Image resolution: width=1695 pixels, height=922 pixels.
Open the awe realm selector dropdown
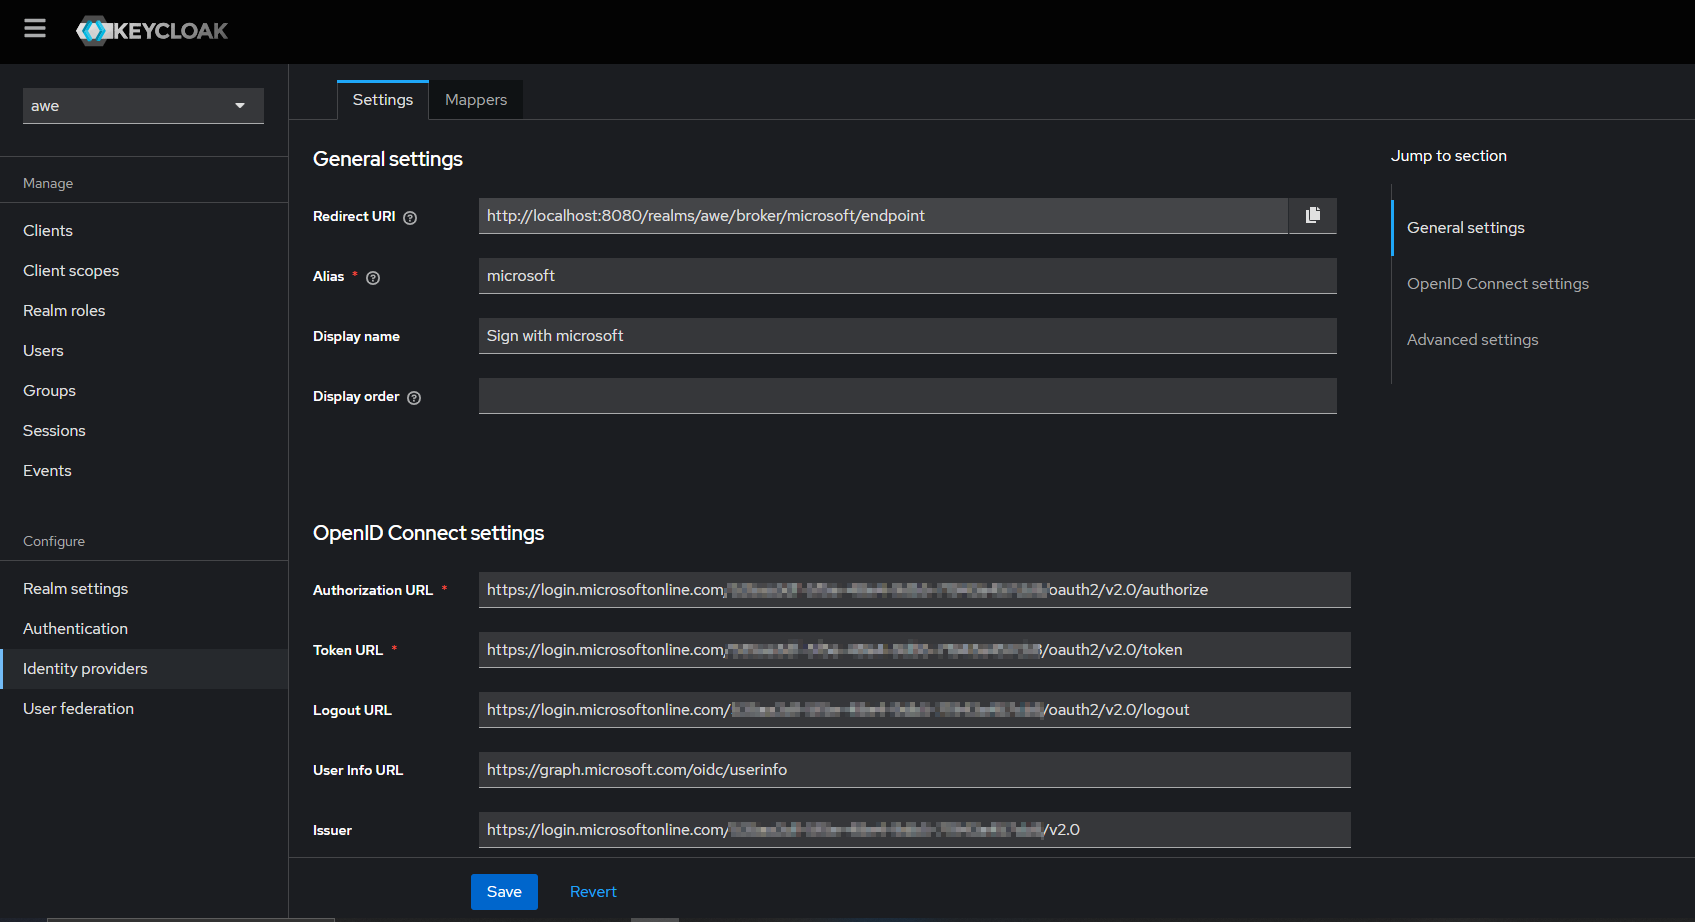click(143, 106)
